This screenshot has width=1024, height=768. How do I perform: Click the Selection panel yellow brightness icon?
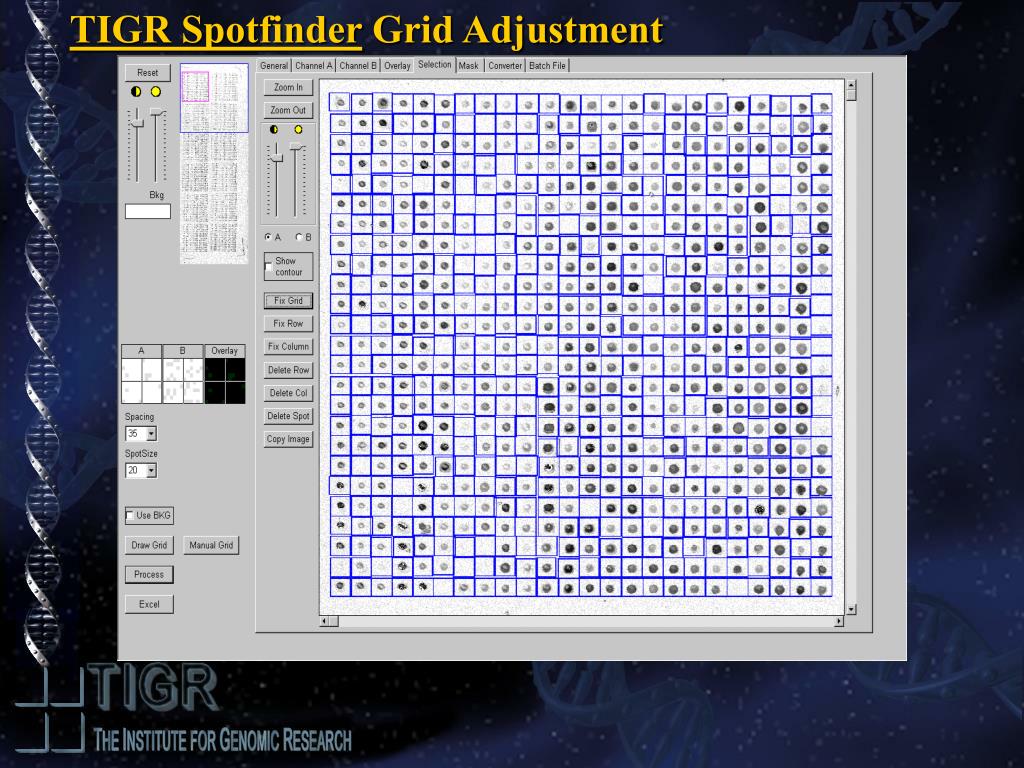298,130
